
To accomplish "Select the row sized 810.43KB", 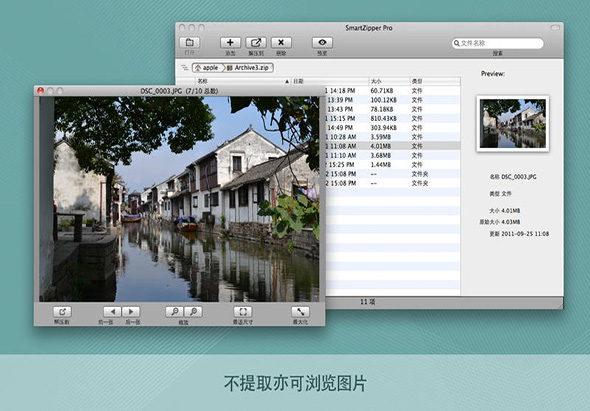I will [392, 118].
